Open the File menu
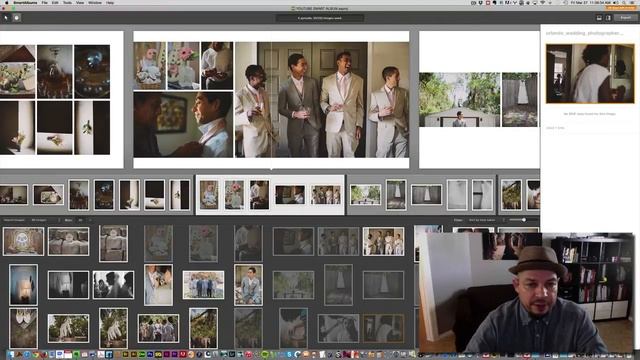The width and height of the screenshot is (640, 360). pyautogui.click(x=44, y=2)
